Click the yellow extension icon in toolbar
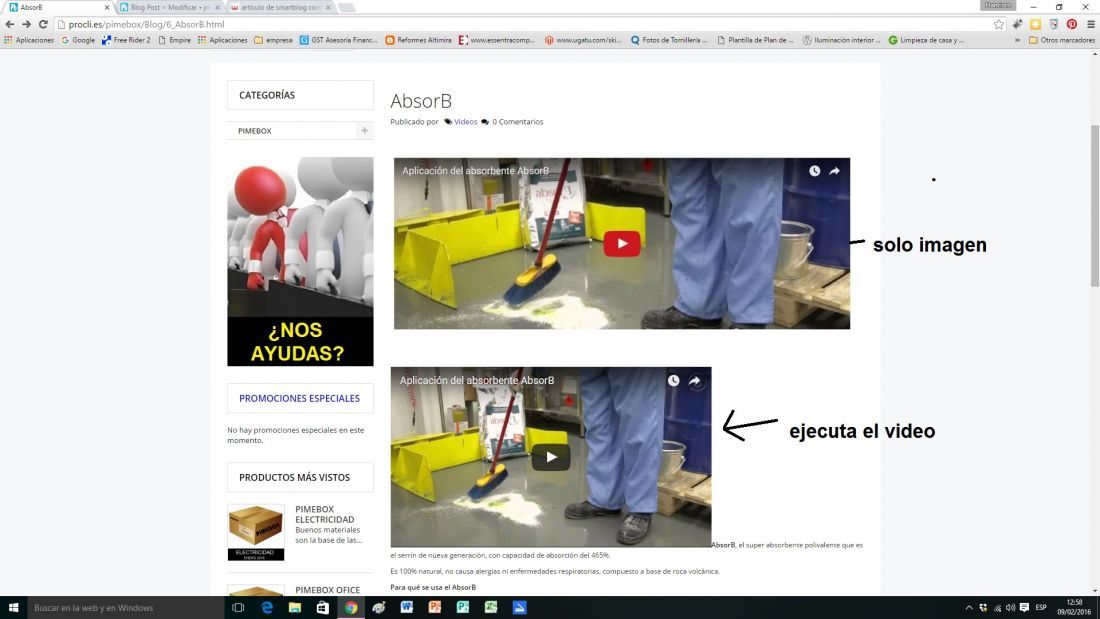Image resolution: width=1100 pixels, height=619 pixels. 1035,25
